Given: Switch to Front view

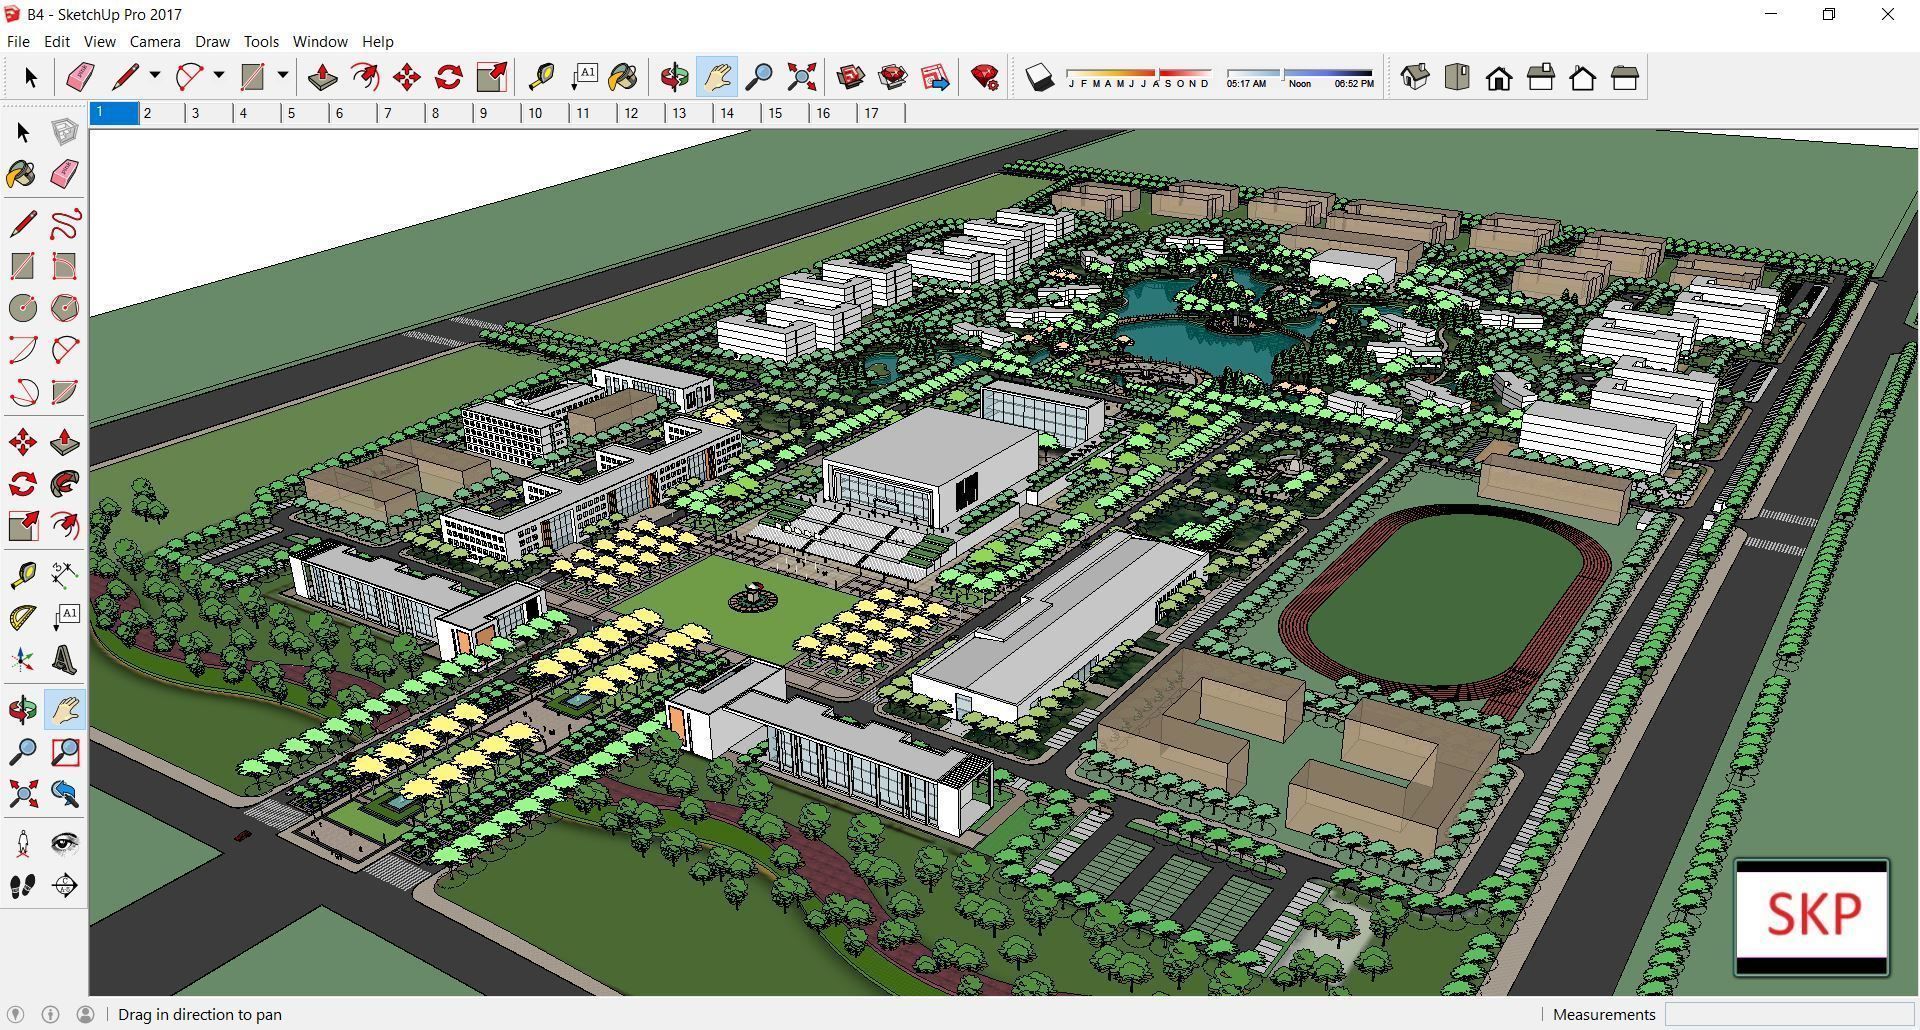Looking at the screenshot, I should pos(1499,77).
